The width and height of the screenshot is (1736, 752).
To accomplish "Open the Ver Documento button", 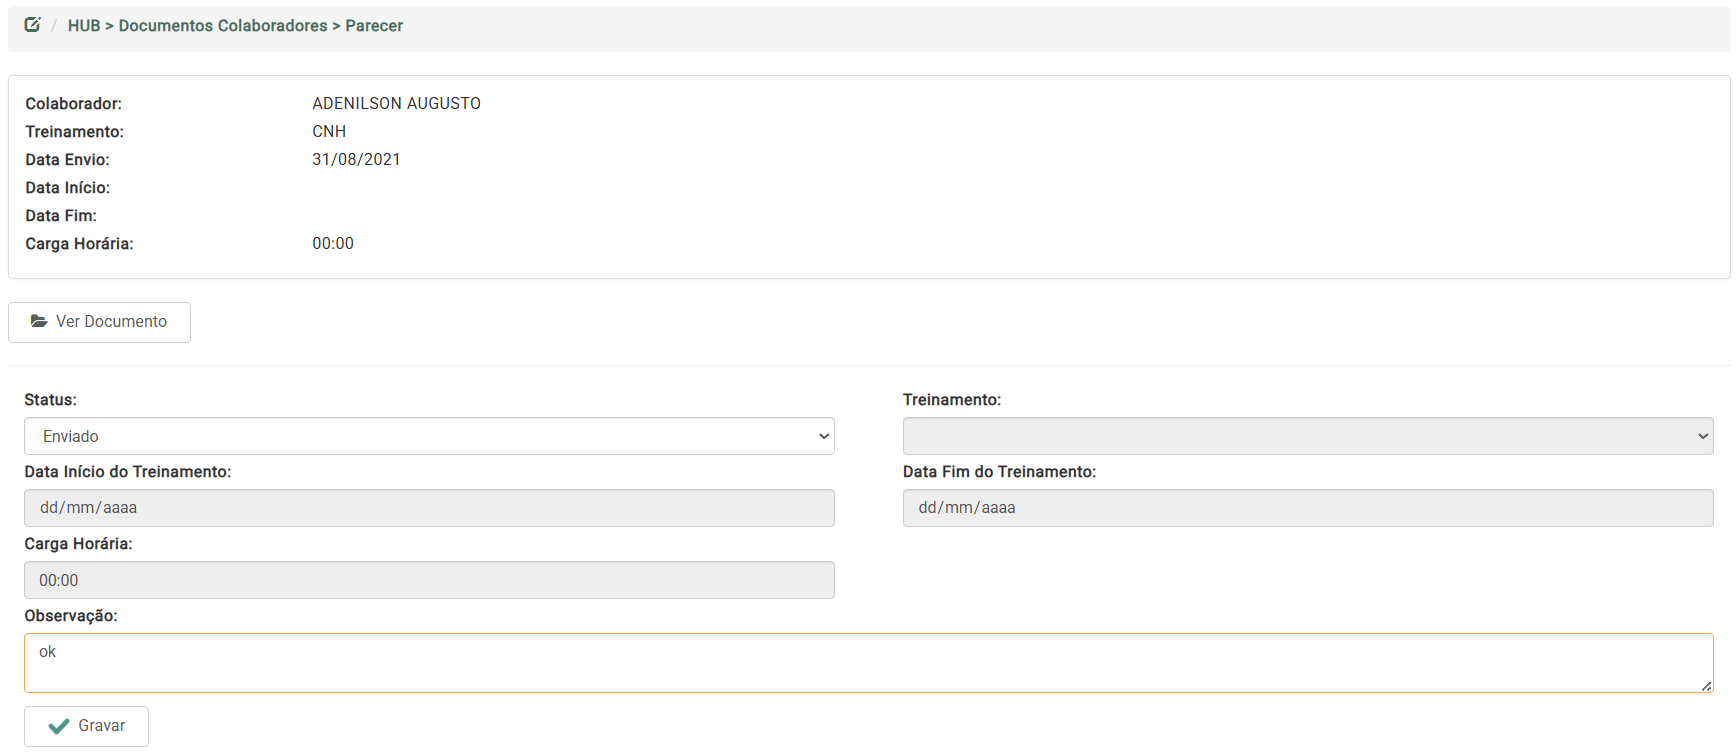I will [x=99, y=322].
